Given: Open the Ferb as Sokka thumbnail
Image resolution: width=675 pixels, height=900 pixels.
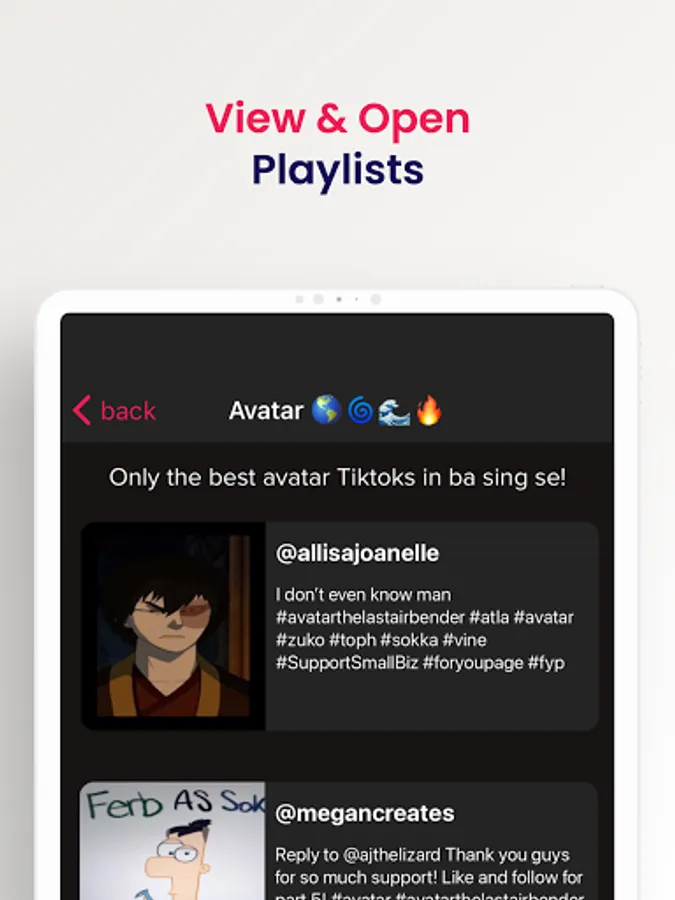Looking at the screenshot, I should pos(172,841).
